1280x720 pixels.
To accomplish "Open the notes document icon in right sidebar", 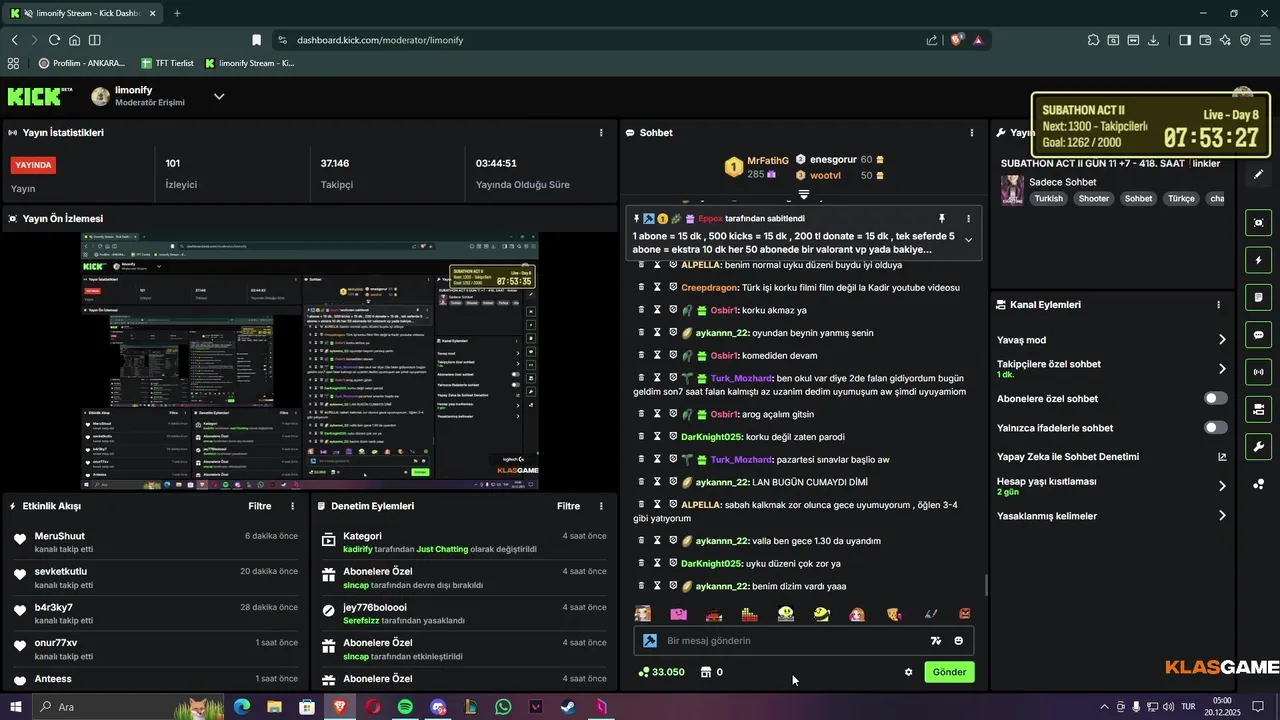I will 1258,297.
